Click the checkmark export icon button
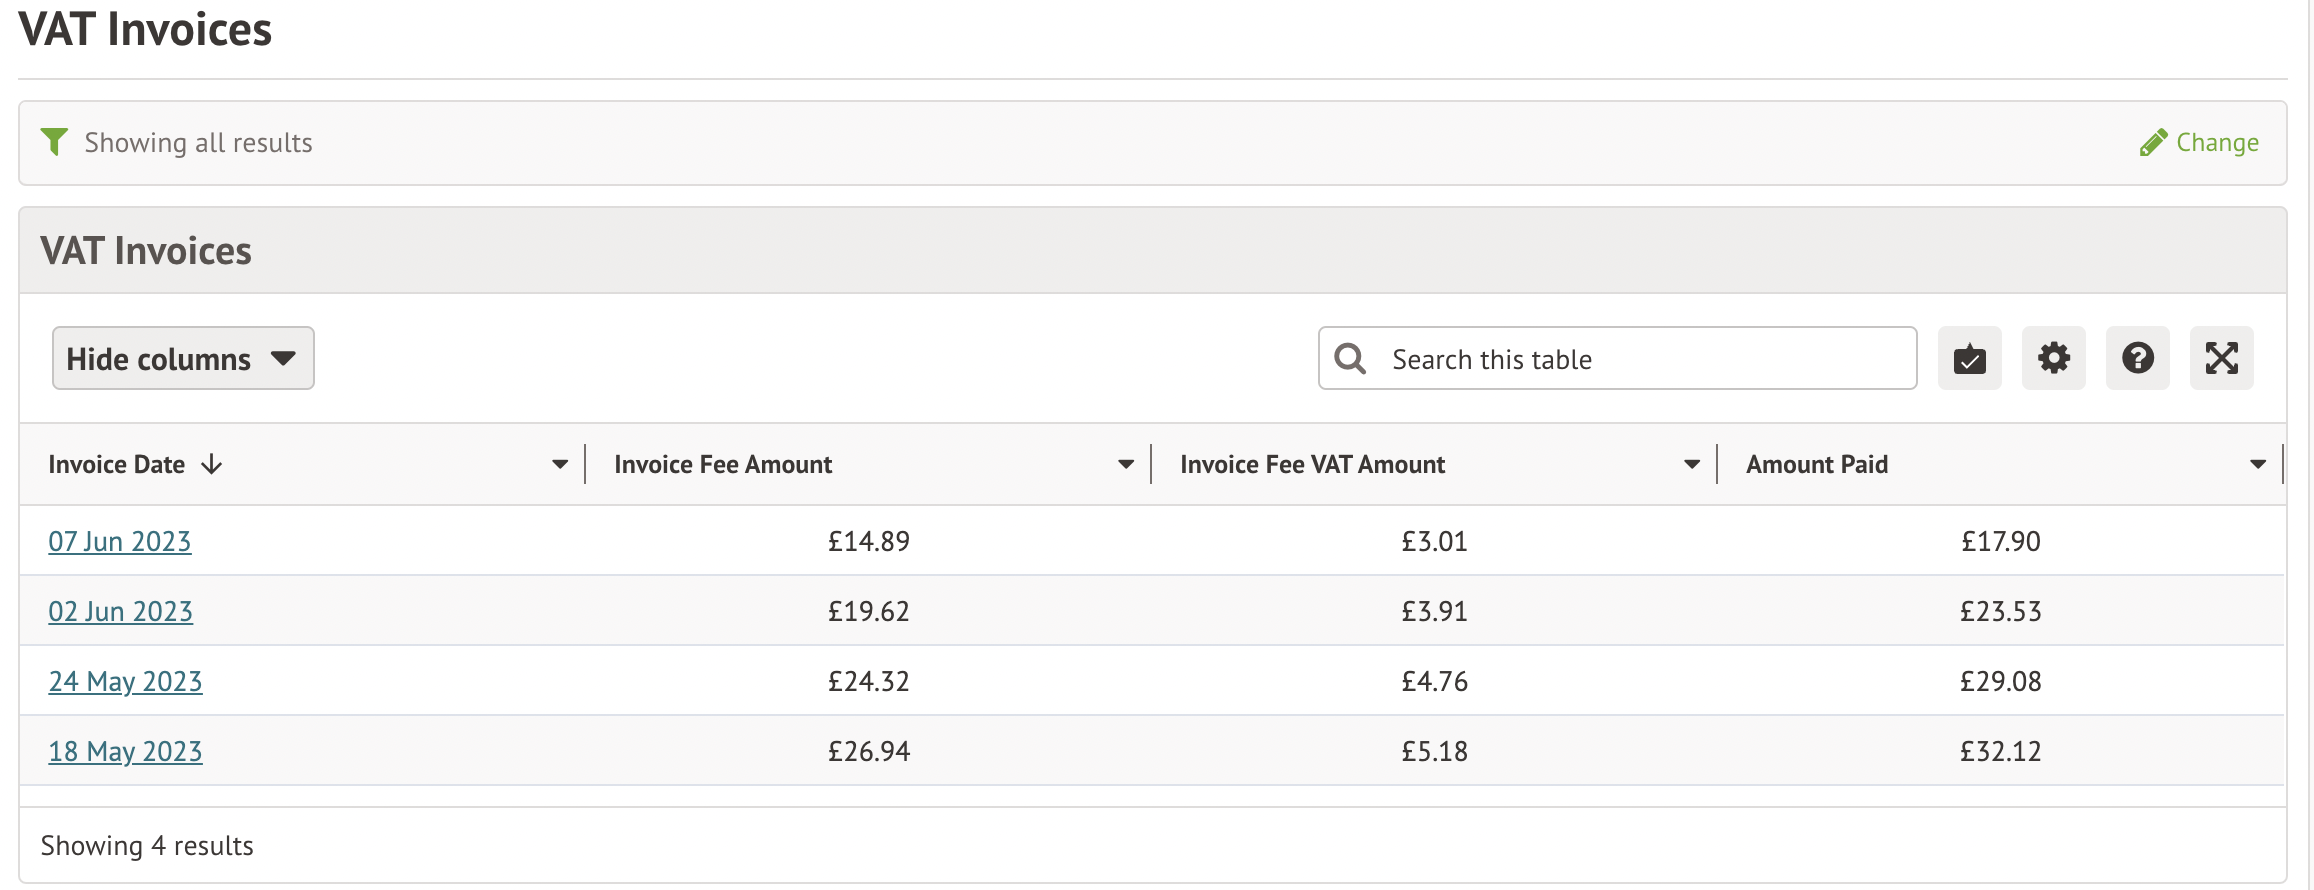 pyautogui.click(x=1969, y=358)
